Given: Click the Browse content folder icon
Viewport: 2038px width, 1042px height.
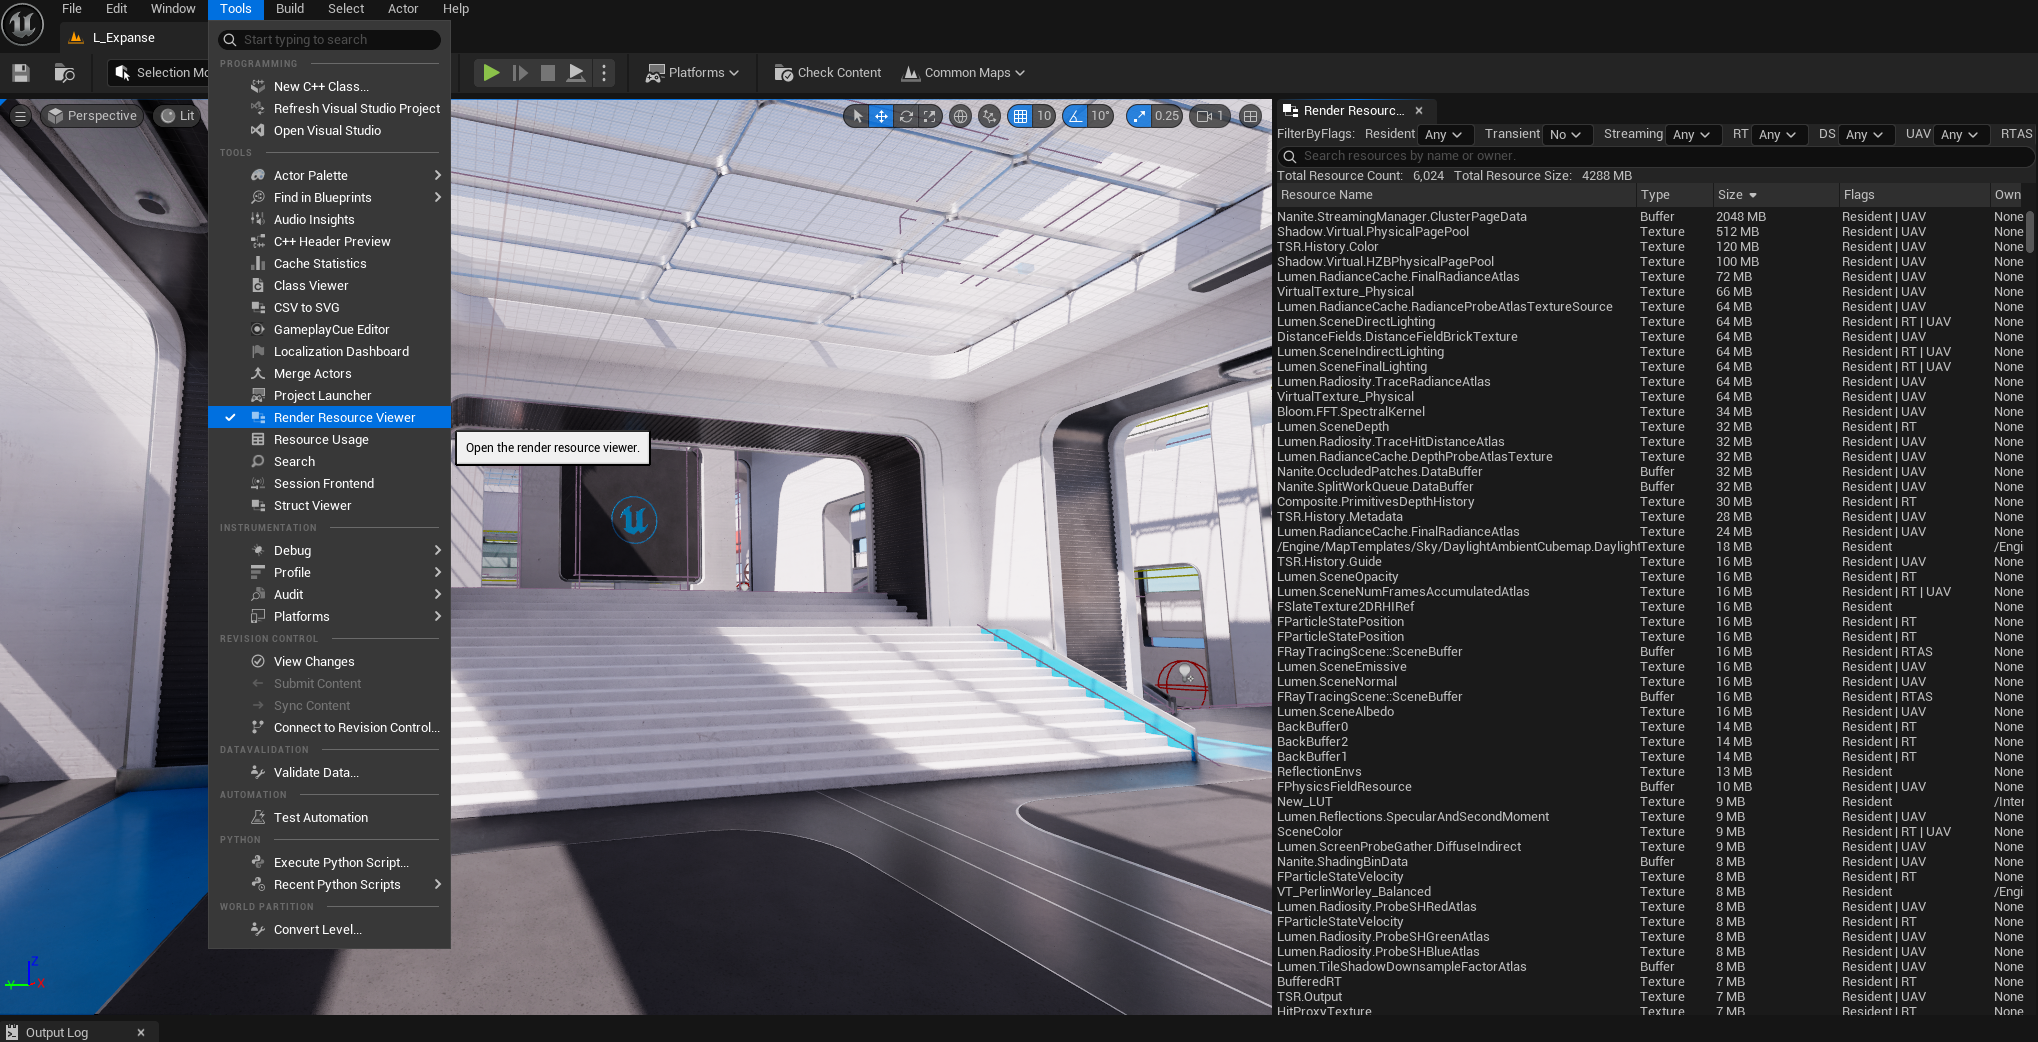Looking at the screenshot, I should coord(64,73).
